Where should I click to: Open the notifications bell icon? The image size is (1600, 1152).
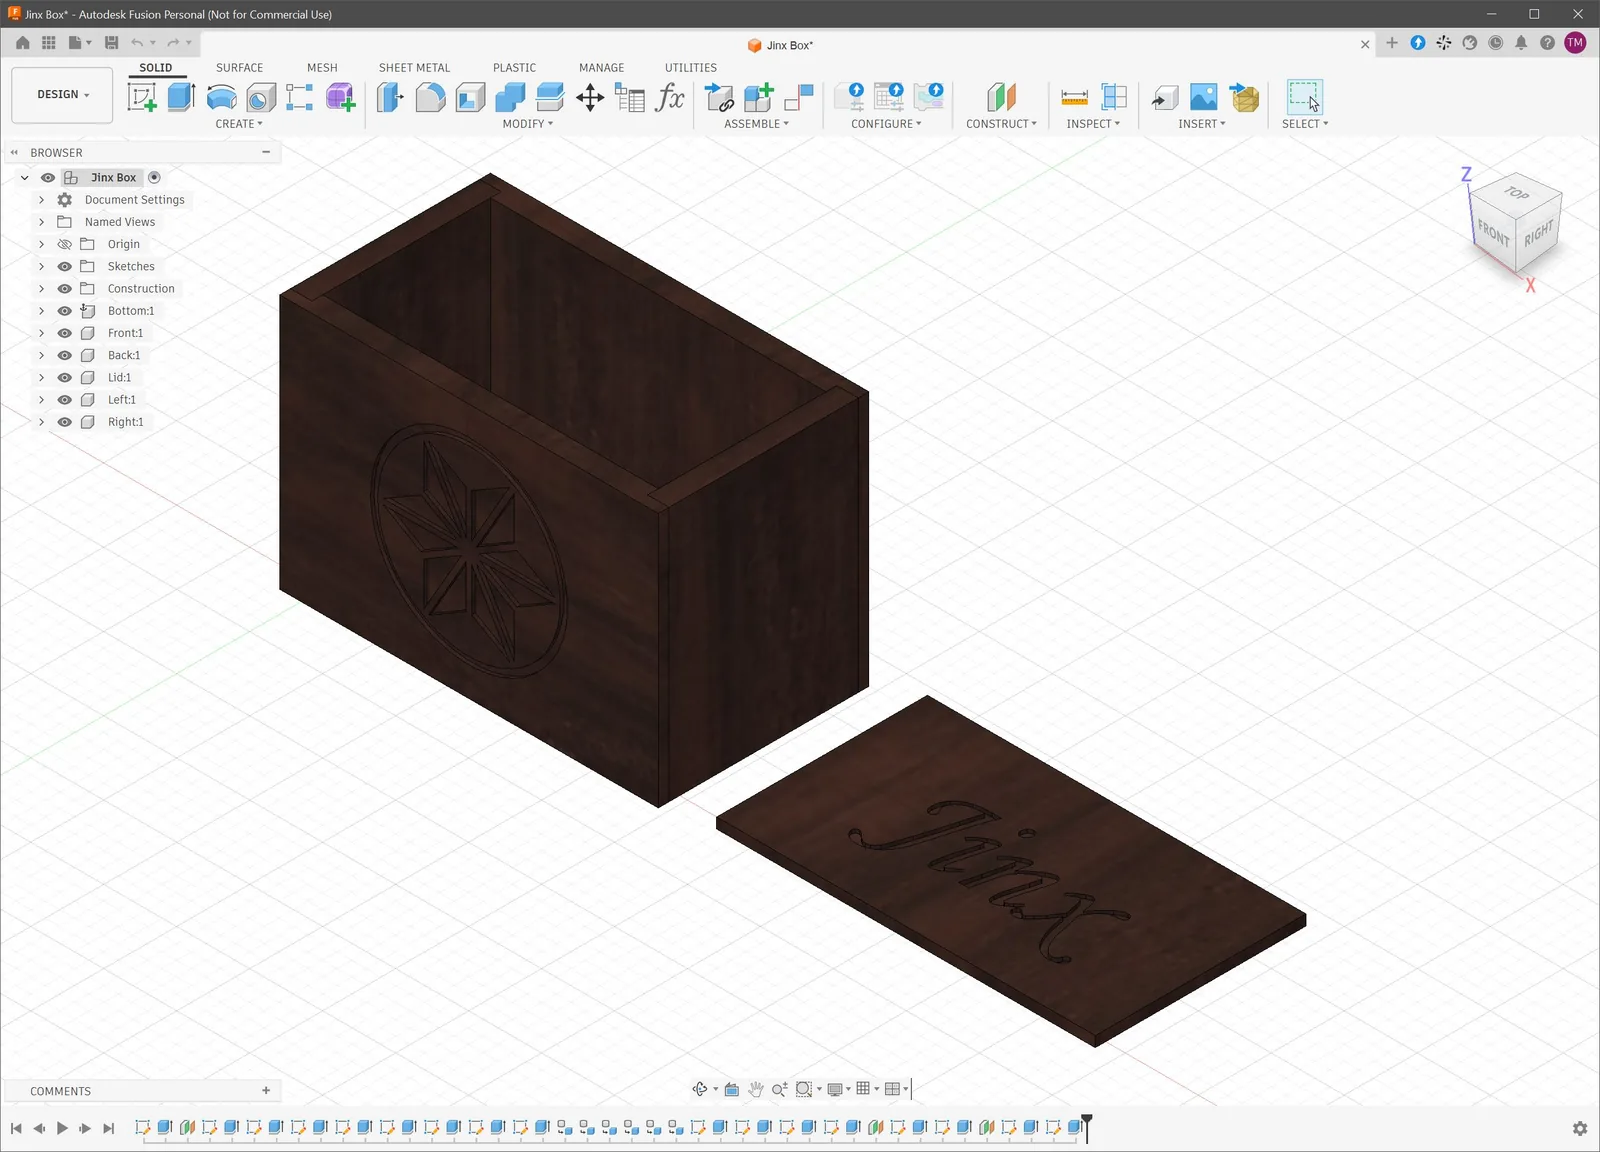point(1521,43)
